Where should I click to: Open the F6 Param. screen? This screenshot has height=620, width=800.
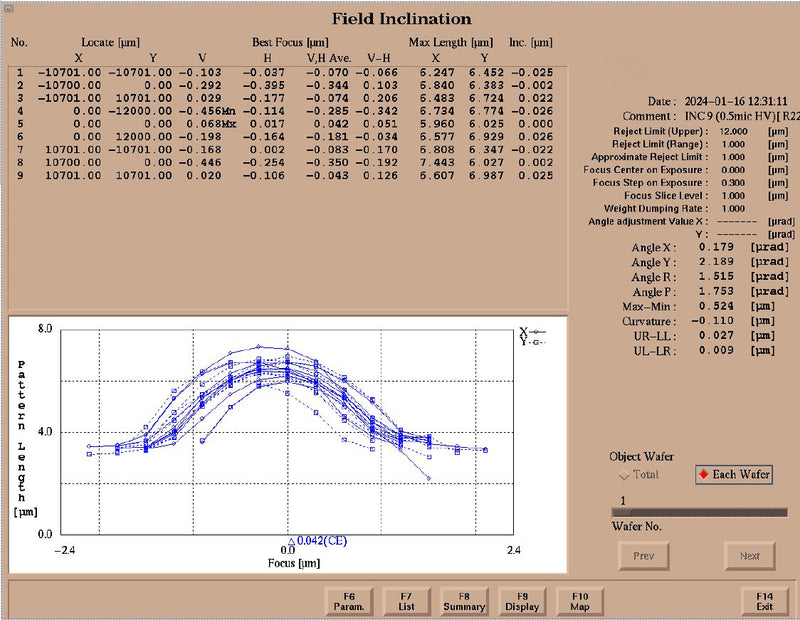tap(349, 600)
